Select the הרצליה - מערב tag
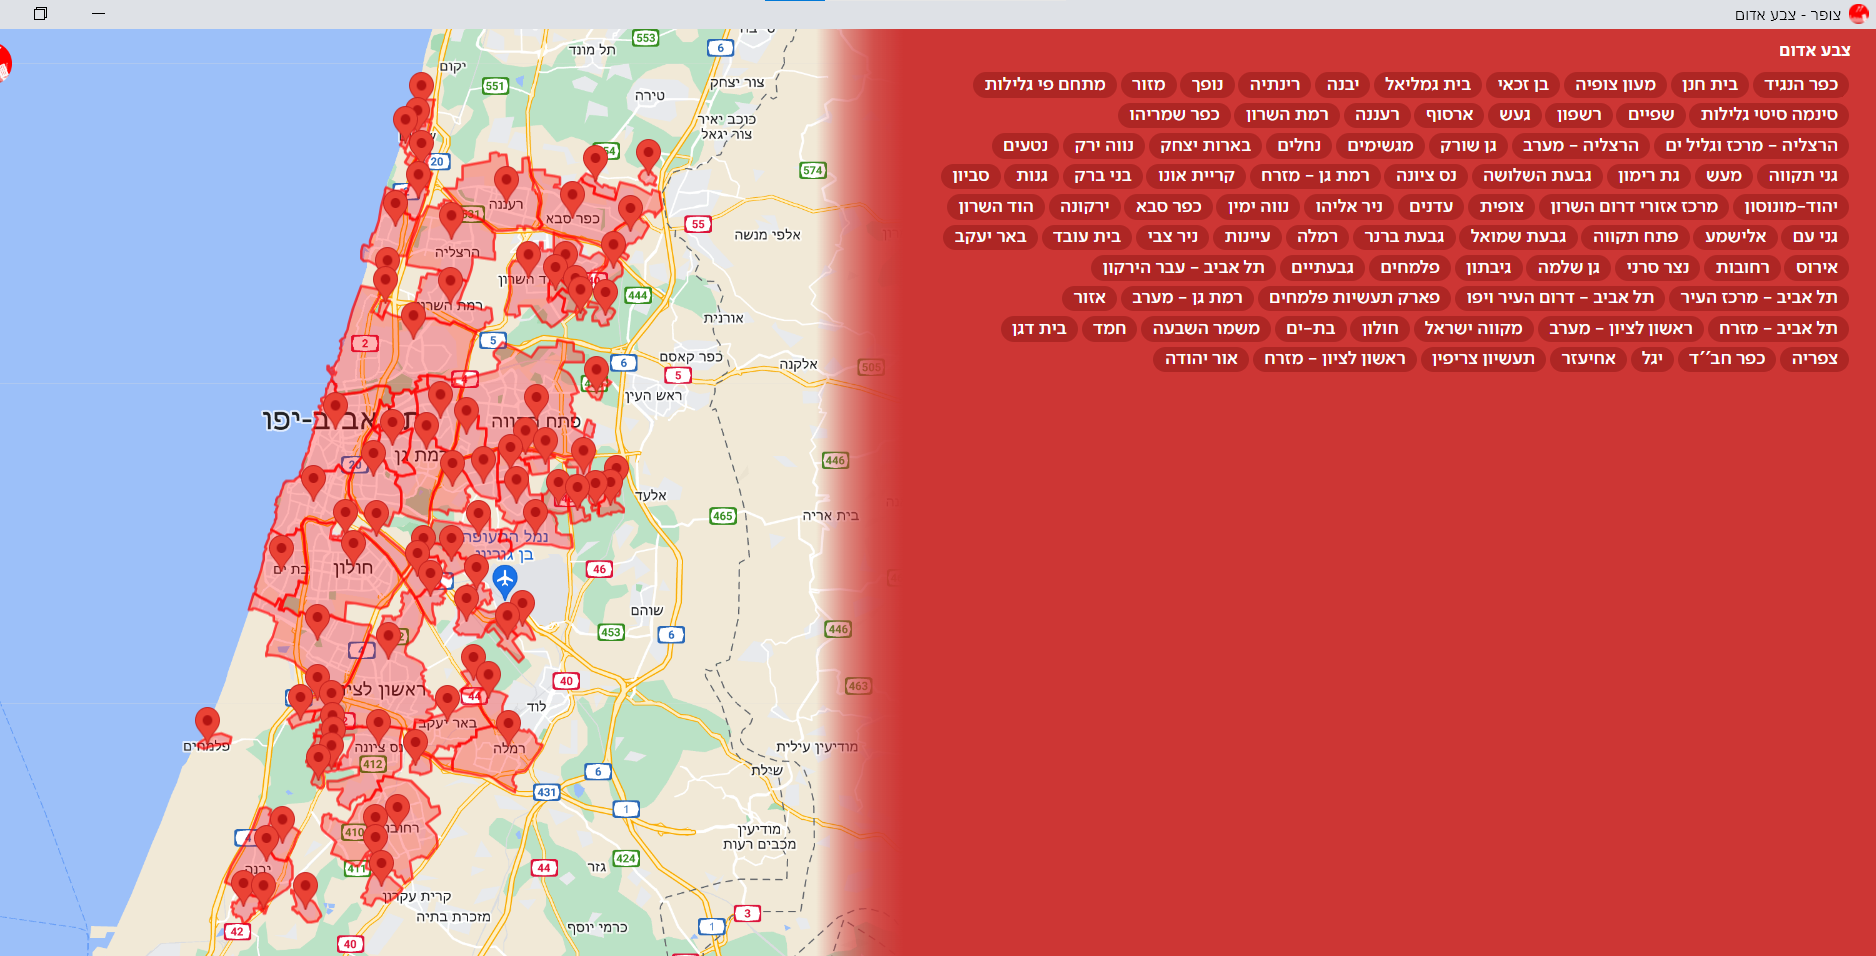 click(1581, 146)
